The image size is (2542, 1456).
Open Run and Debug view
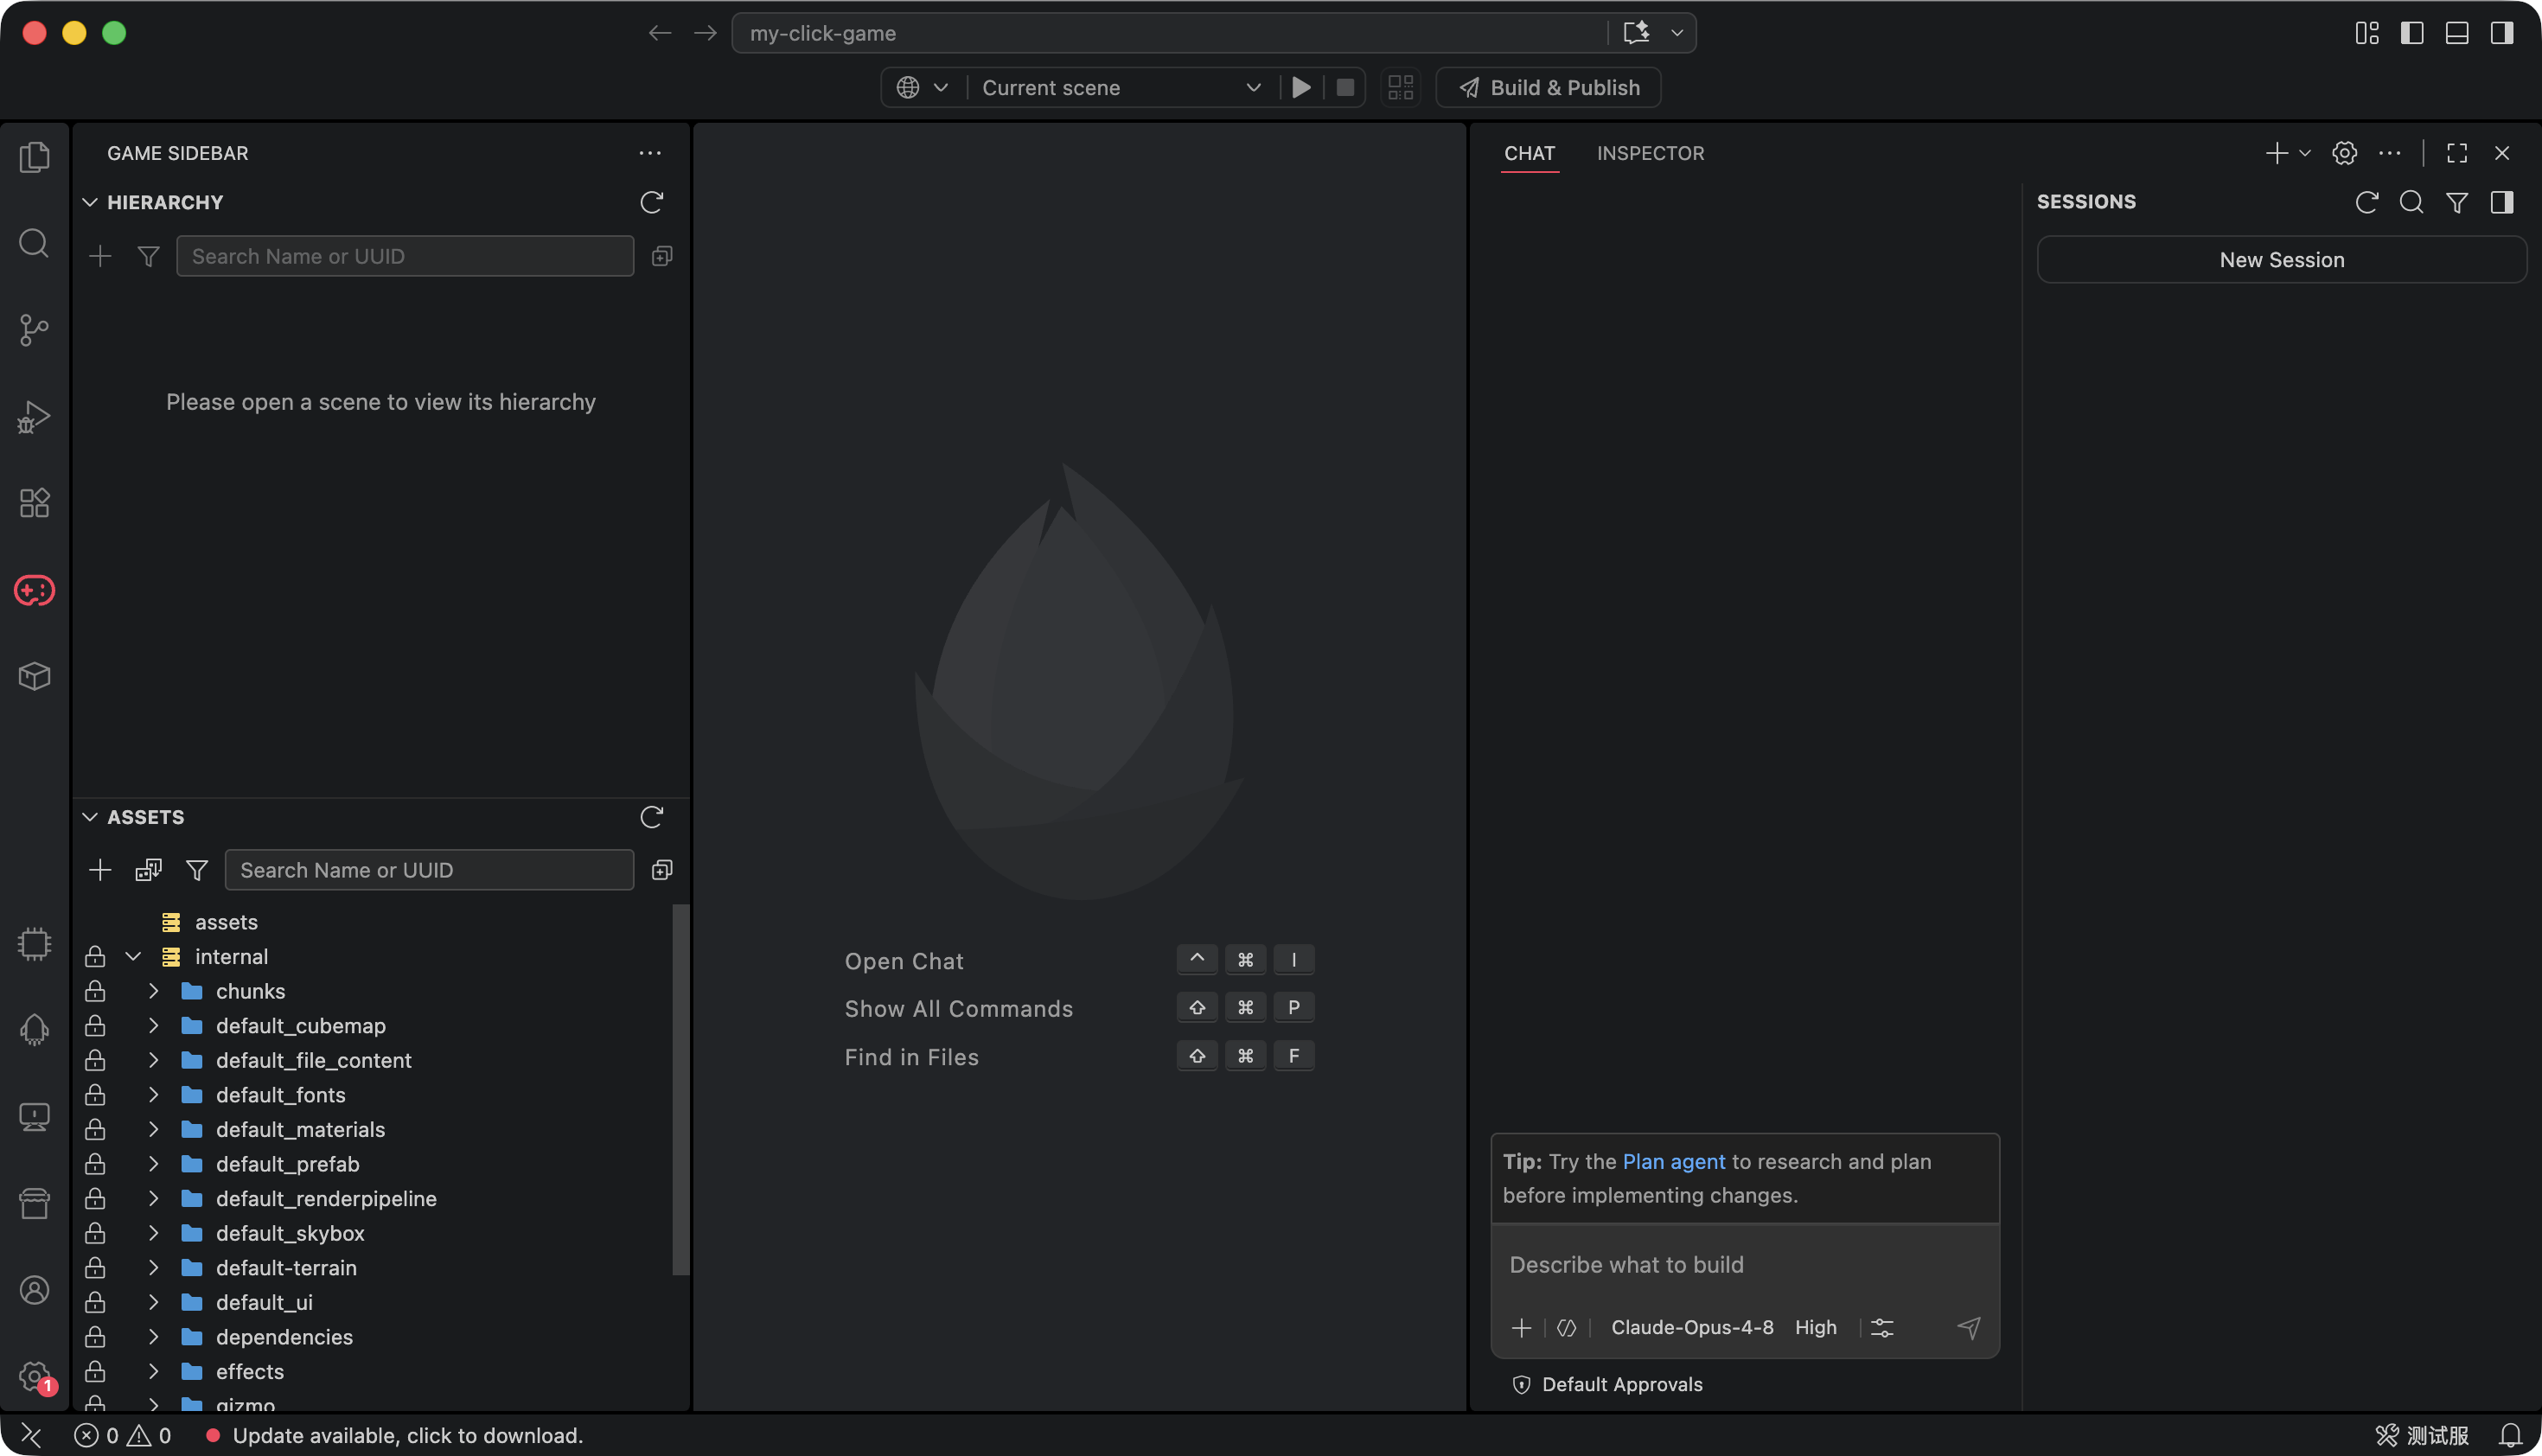(34, 417)
